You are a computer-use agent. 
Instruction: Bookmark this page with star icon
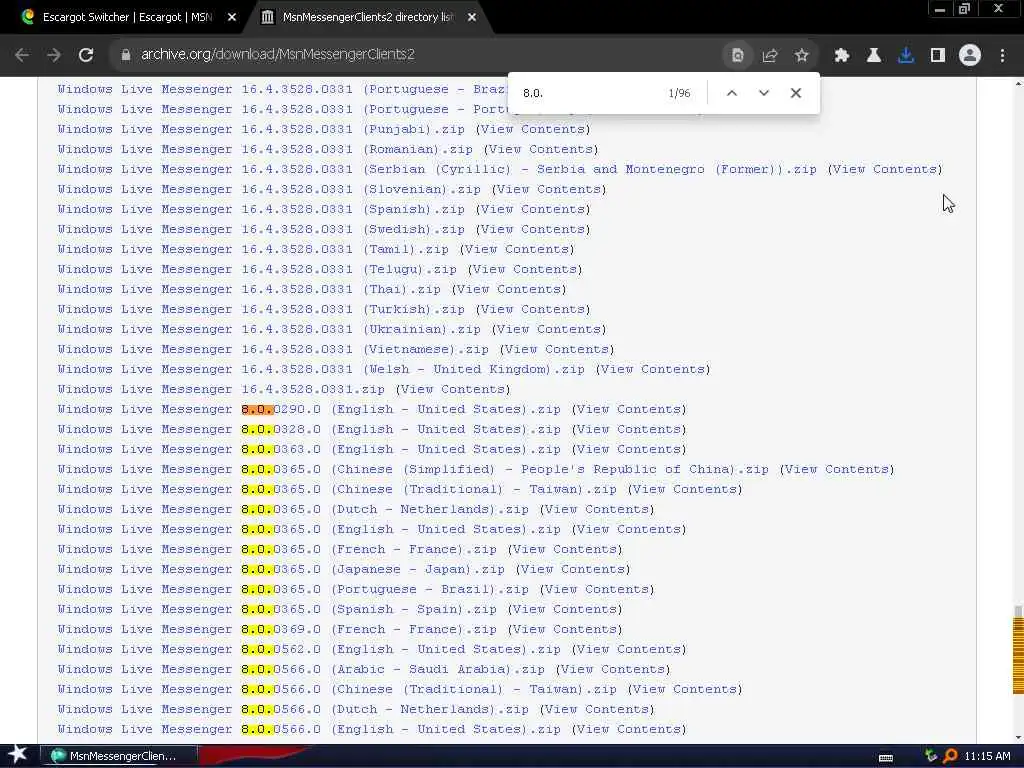click(802, 56)
